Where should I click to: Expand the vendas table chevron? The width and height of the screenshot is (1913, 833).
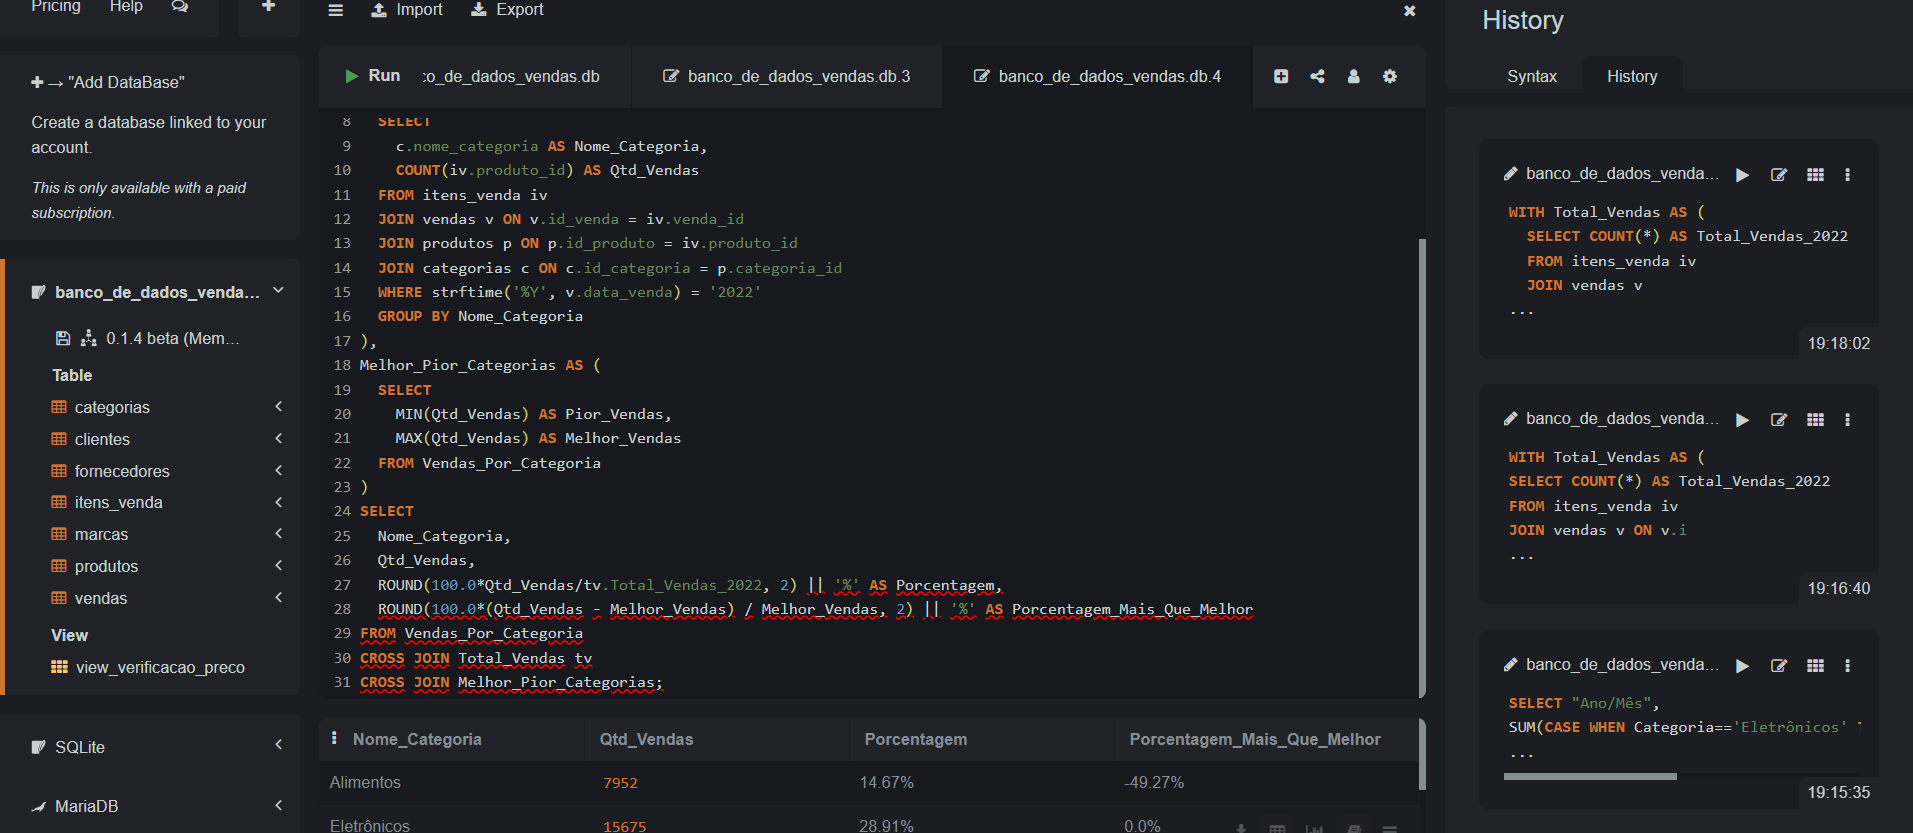[x=279, y=597]
